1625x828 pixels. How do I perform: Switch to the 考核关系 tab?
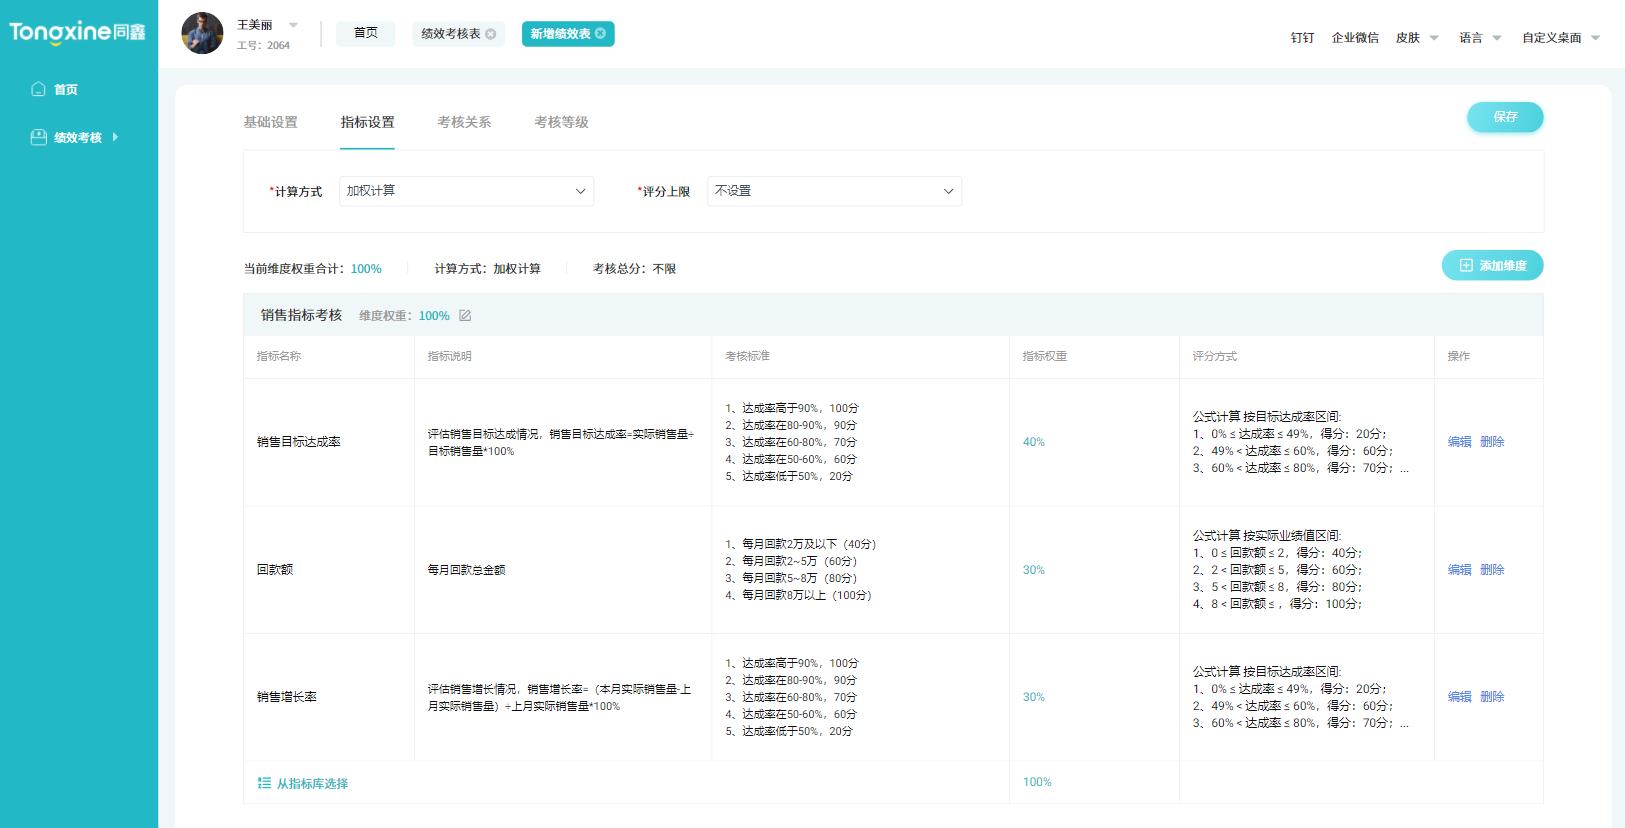[x=464, y=122]
